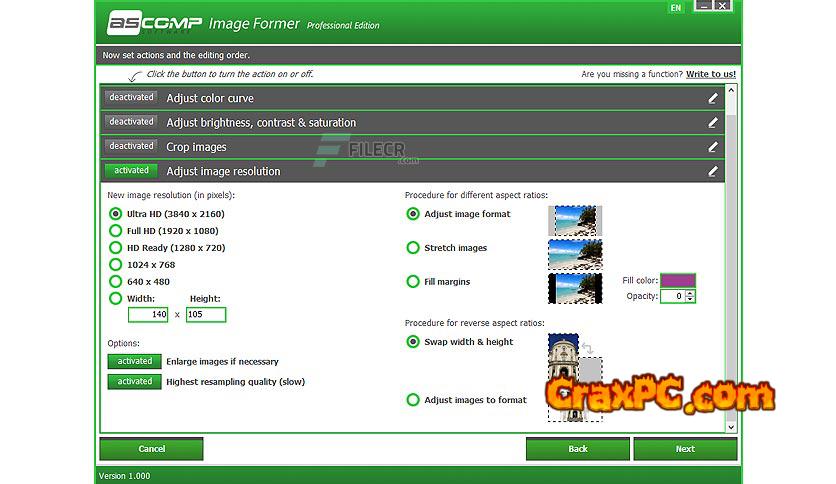
Task: Increase Opacity with the up arrow
Action: click(690, 293)
